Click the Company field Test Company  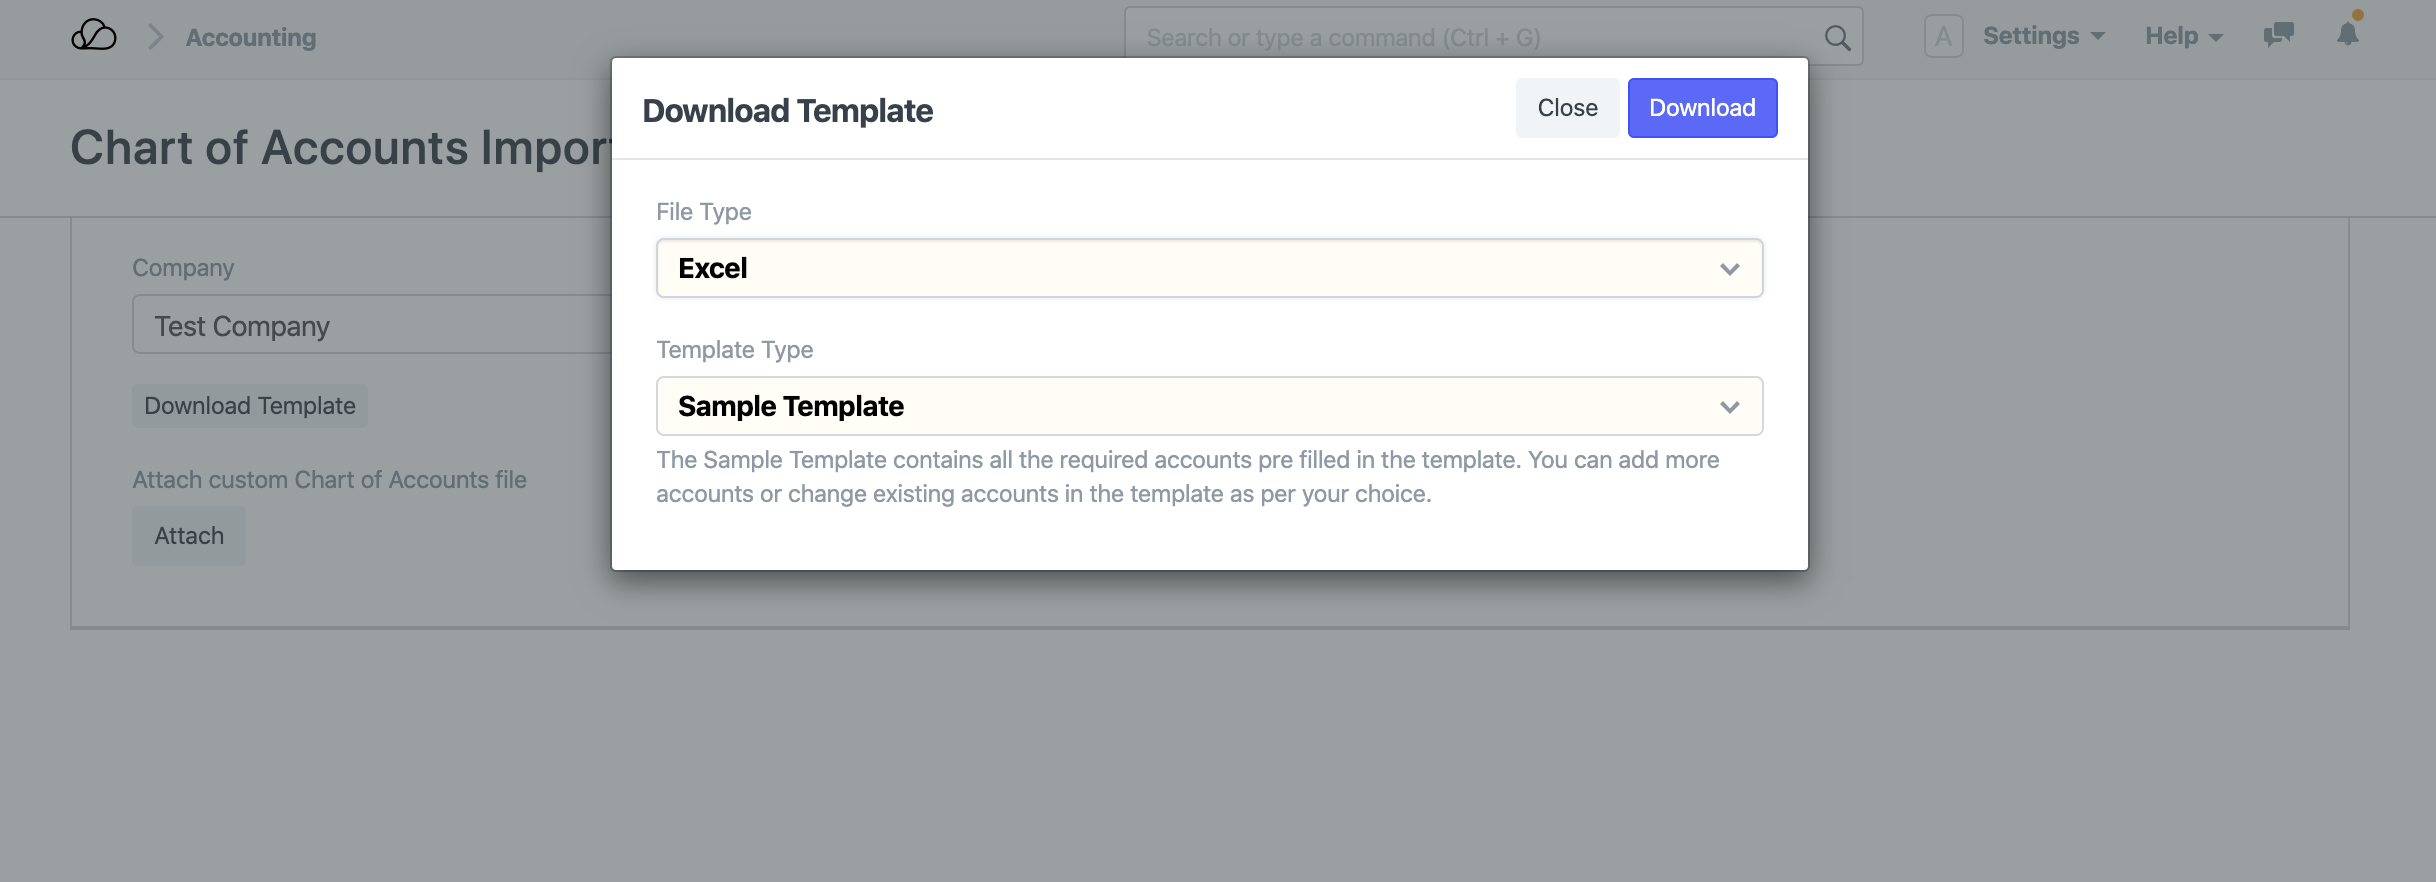(370, 326)
